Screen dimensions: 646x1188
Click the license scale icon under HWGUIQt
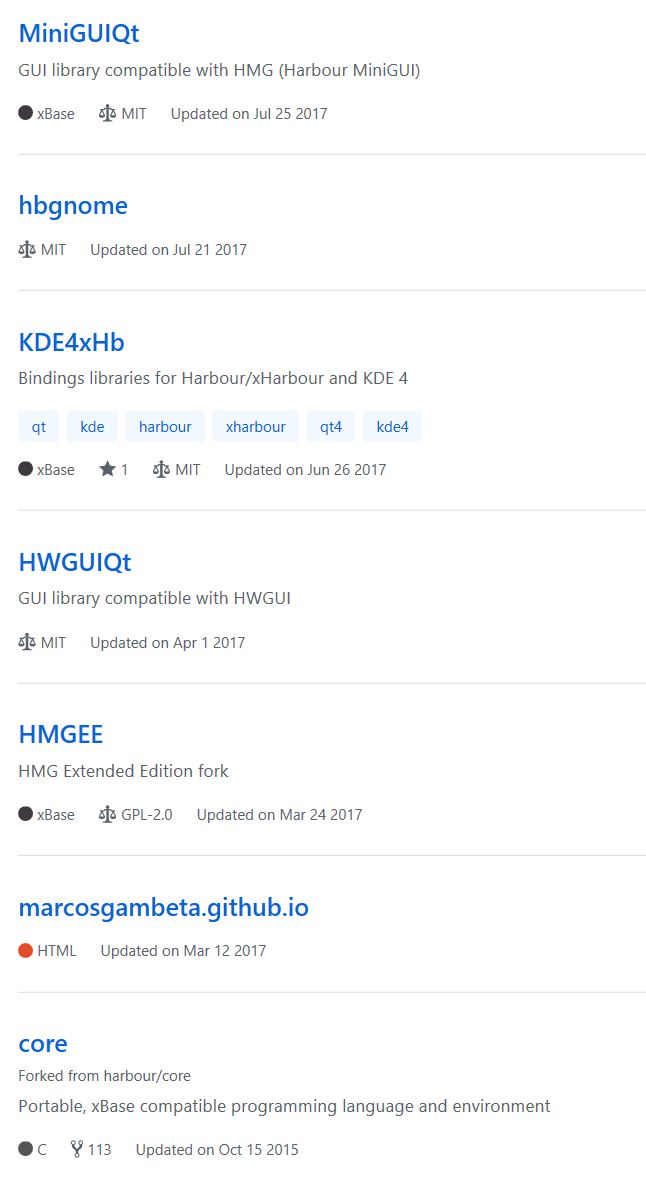27,642
